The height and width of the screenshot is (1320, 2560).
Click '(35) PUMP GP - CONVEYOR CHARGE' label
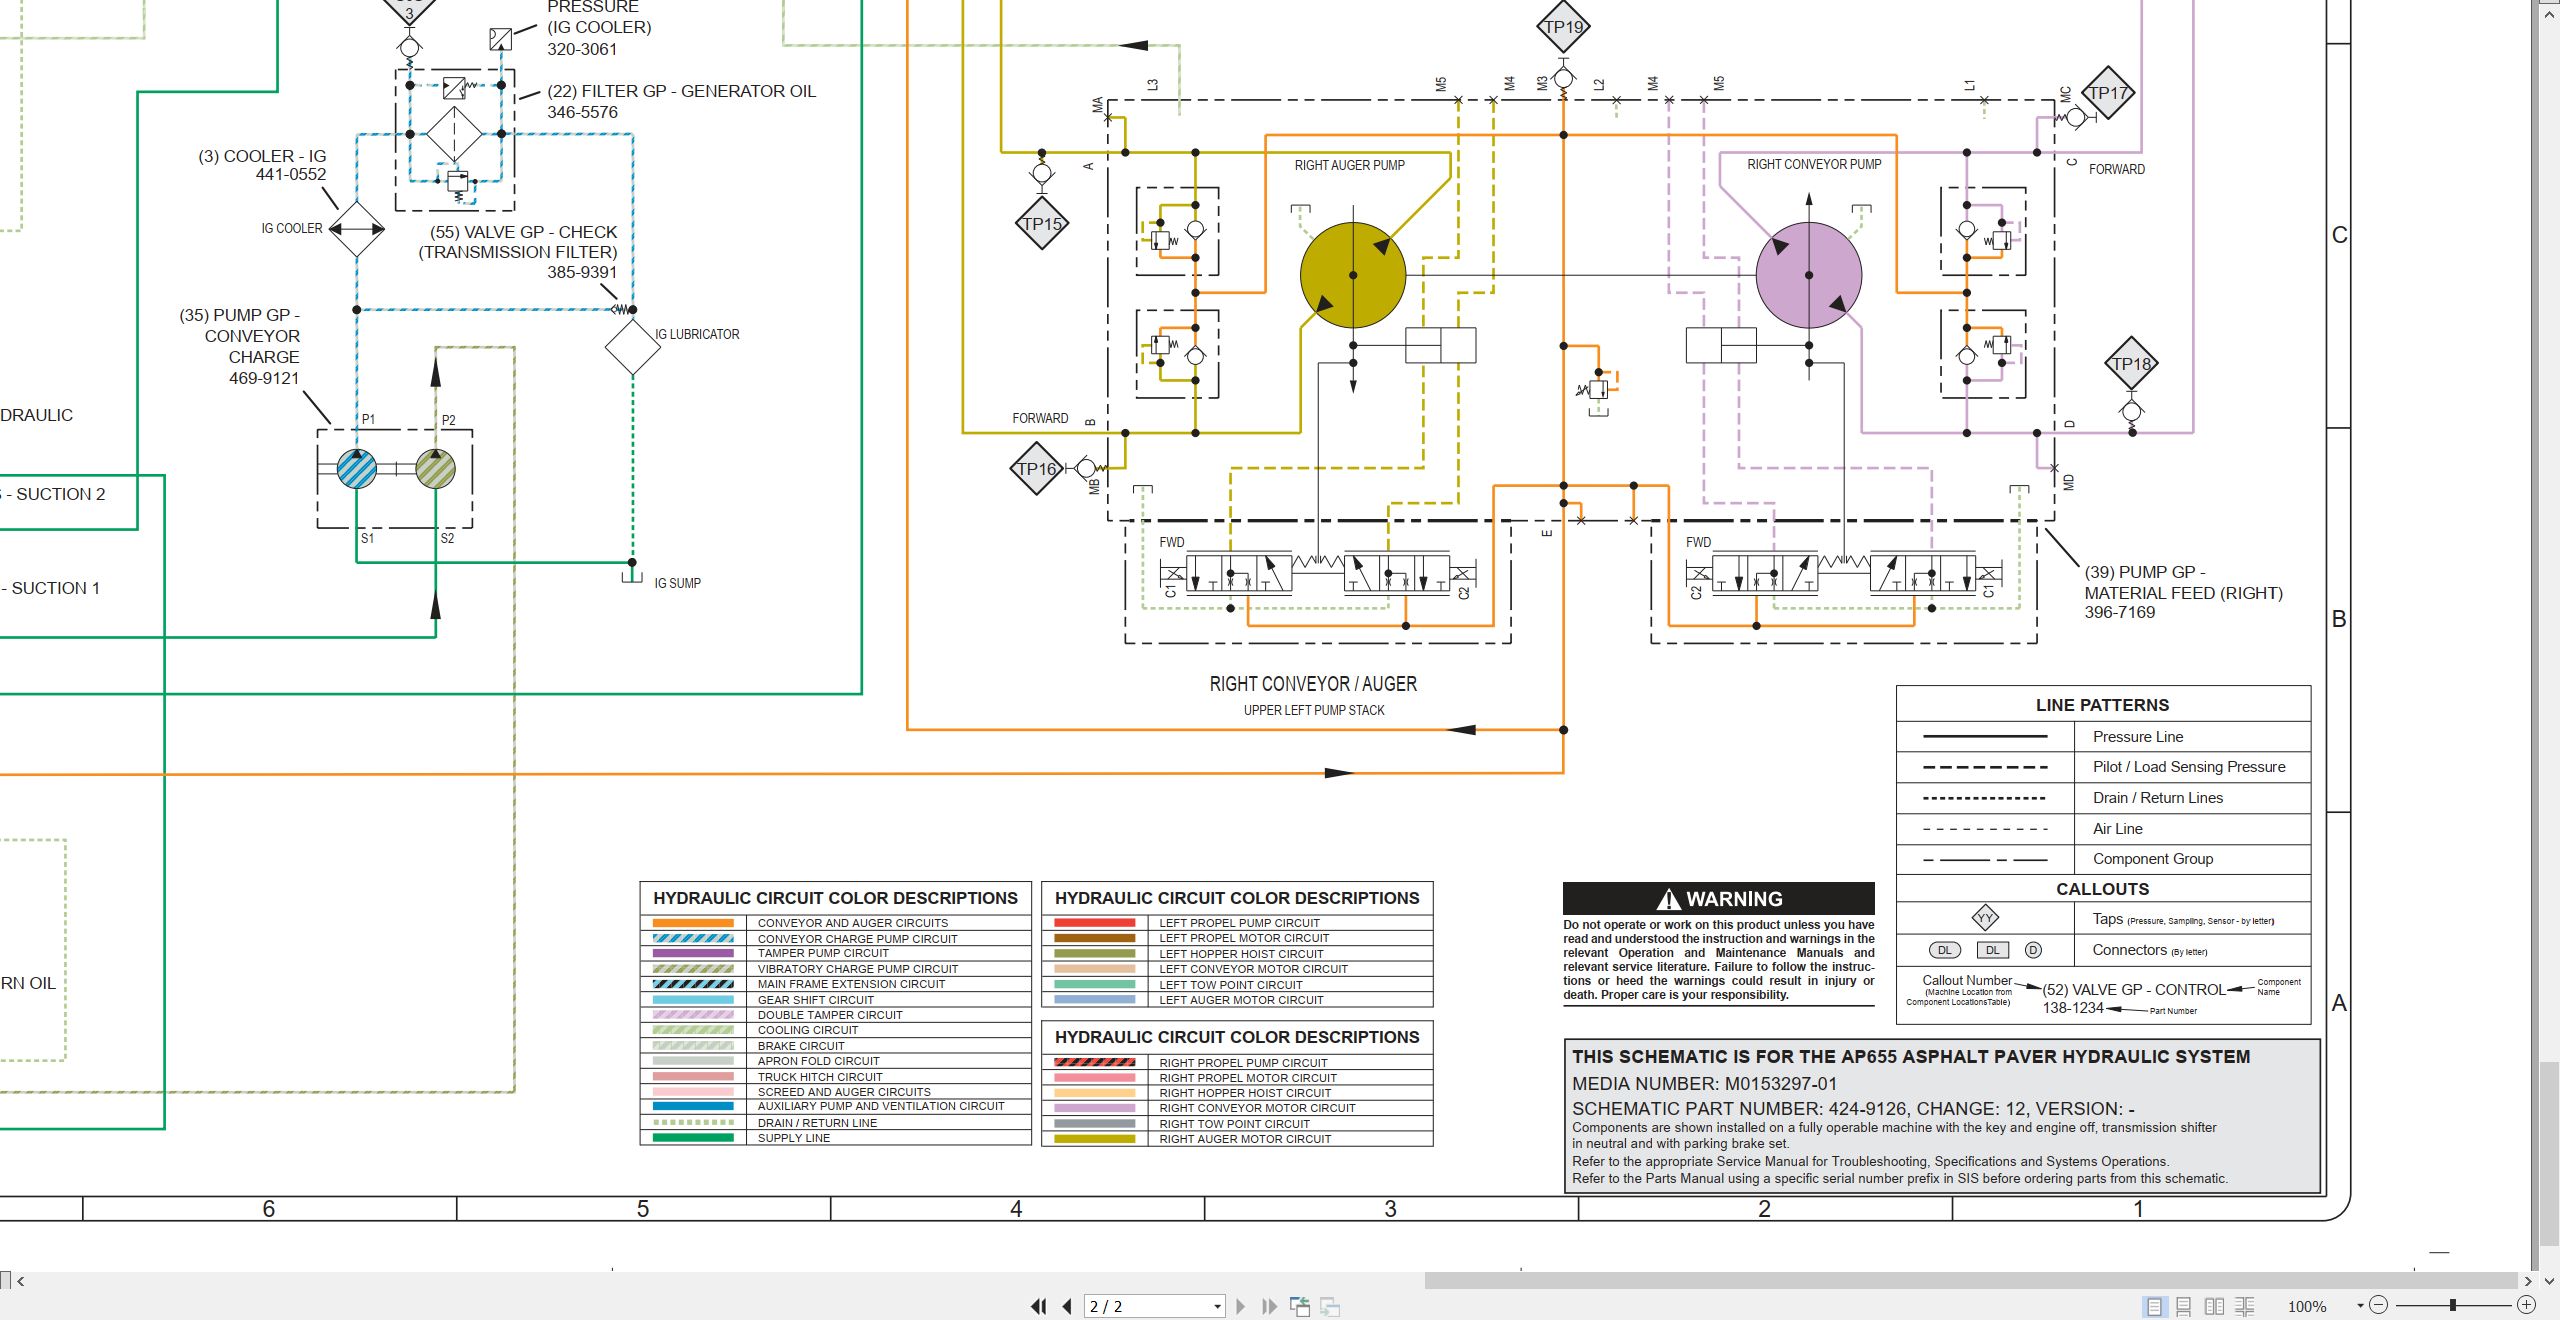[x=240, y=346]
